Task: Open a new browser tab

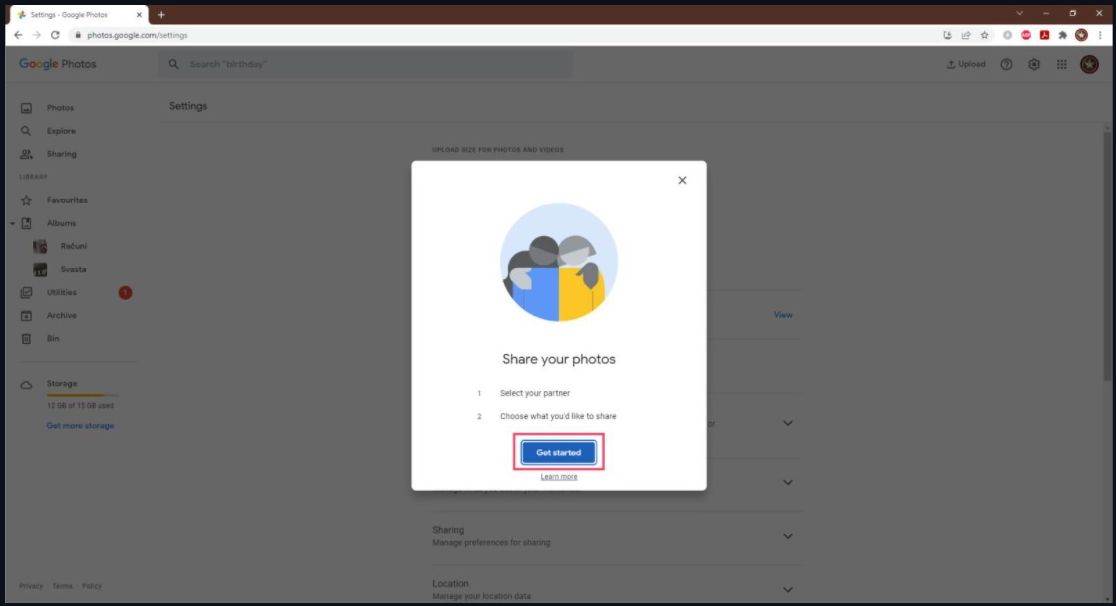Action: coord(161,14)
